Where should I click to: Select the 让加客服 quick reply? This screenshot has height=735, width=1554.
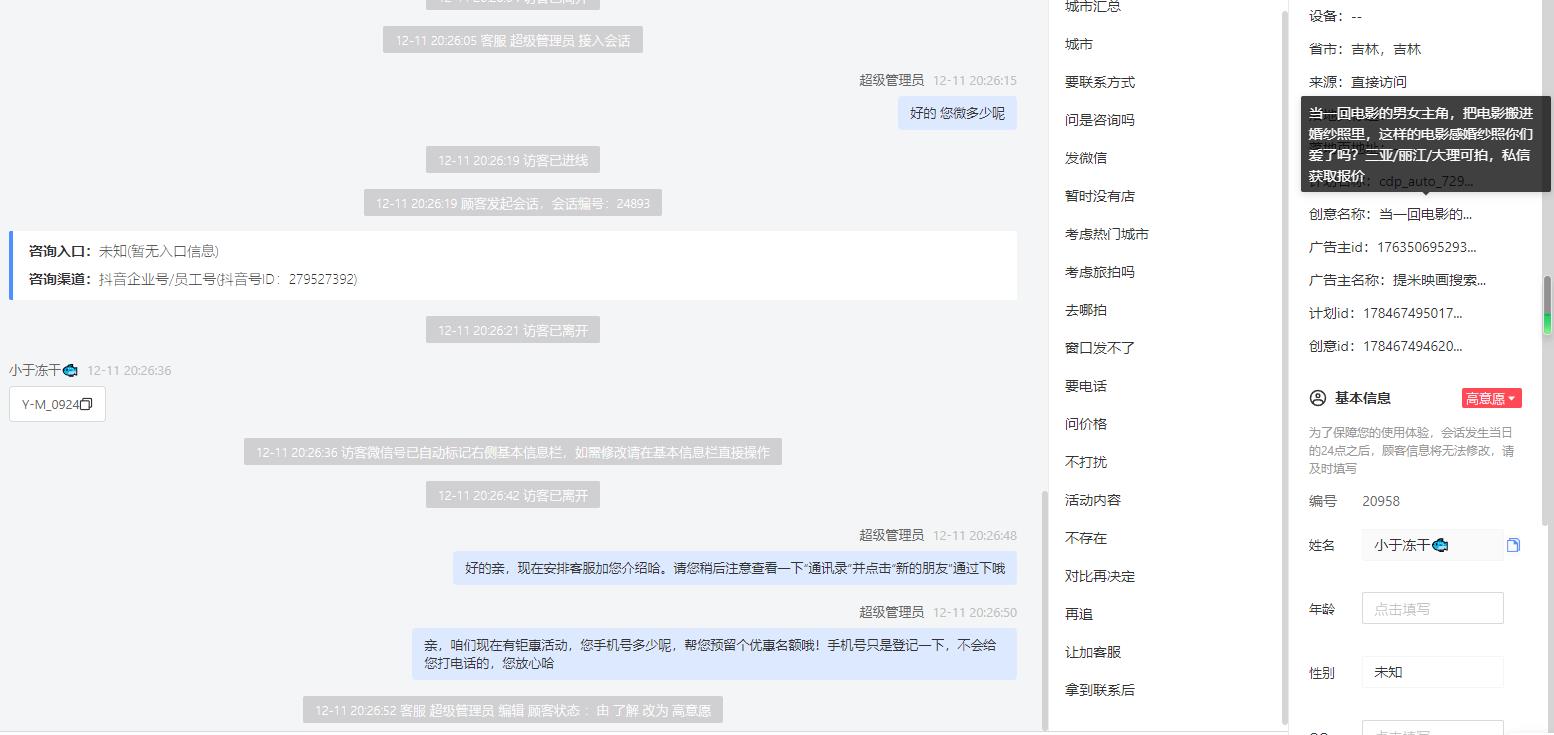click(1093, 652)
